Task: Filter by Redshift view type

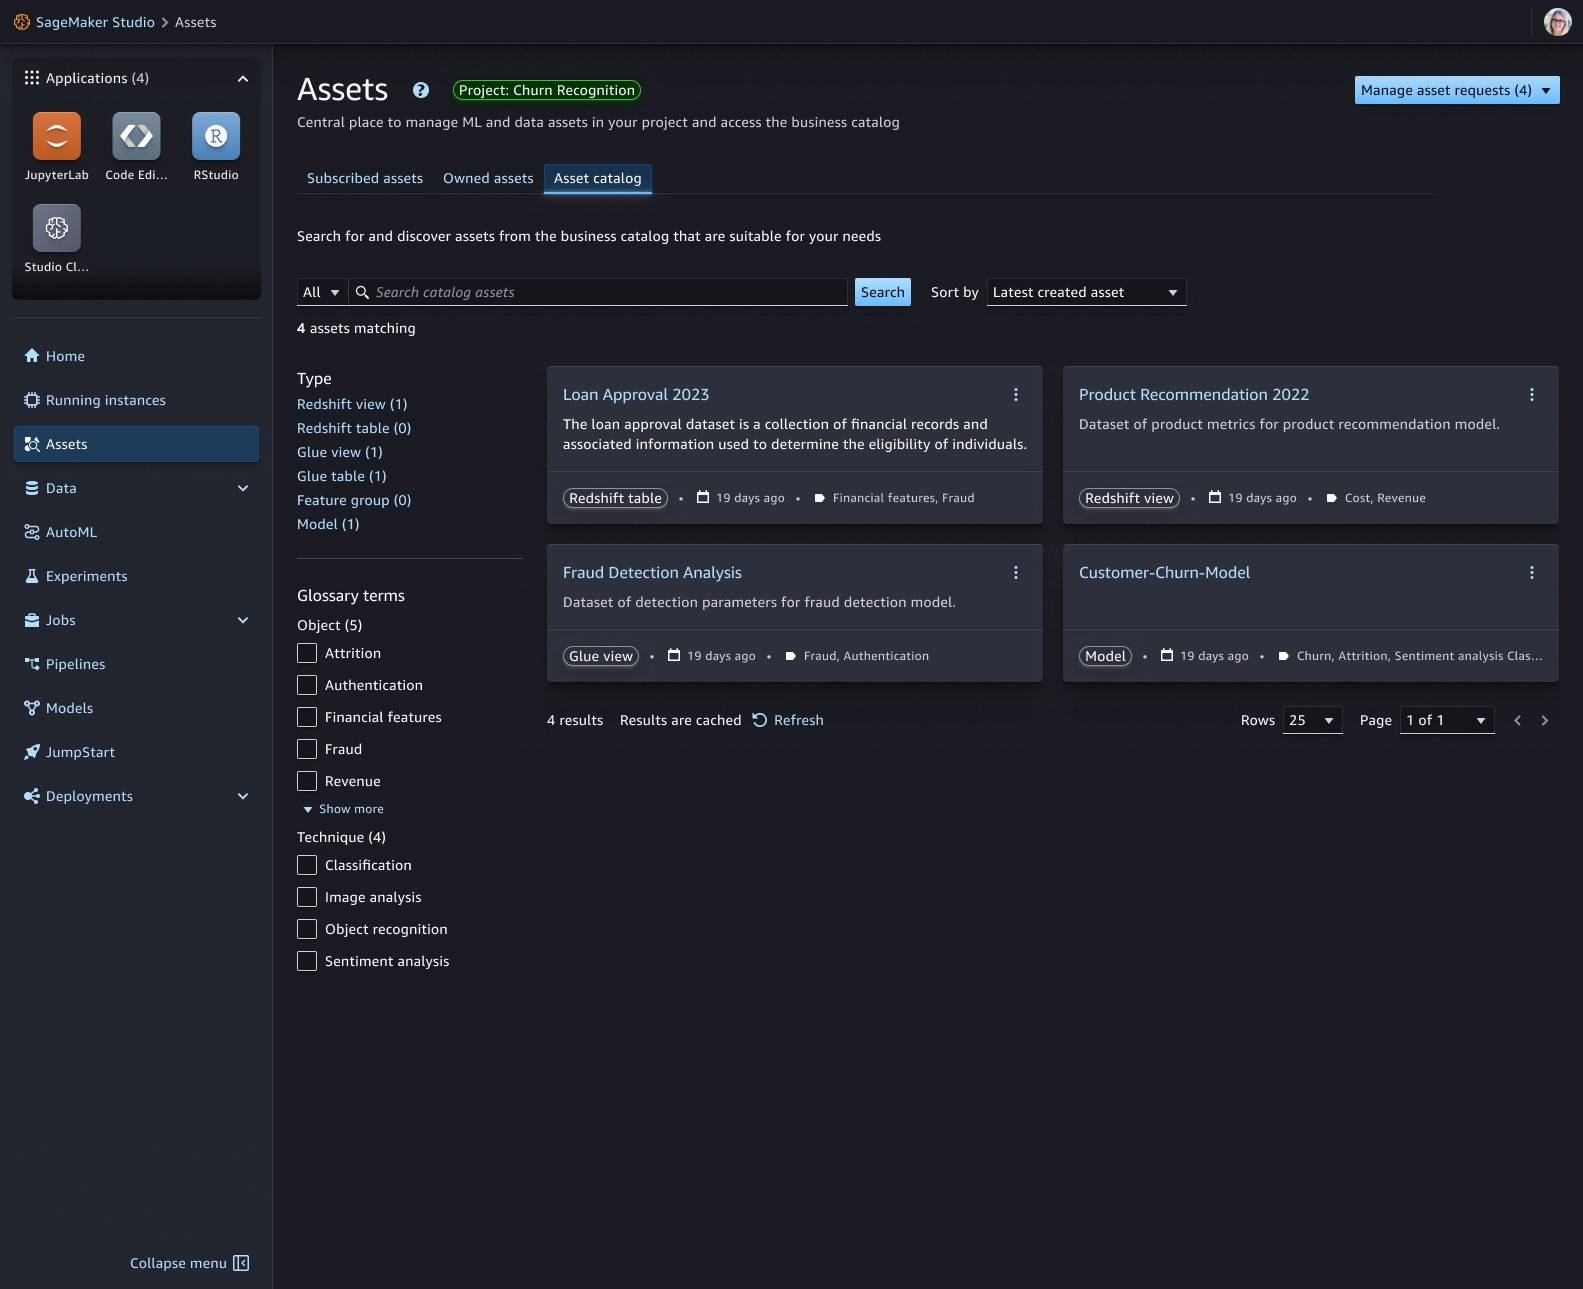Action: 352,404
